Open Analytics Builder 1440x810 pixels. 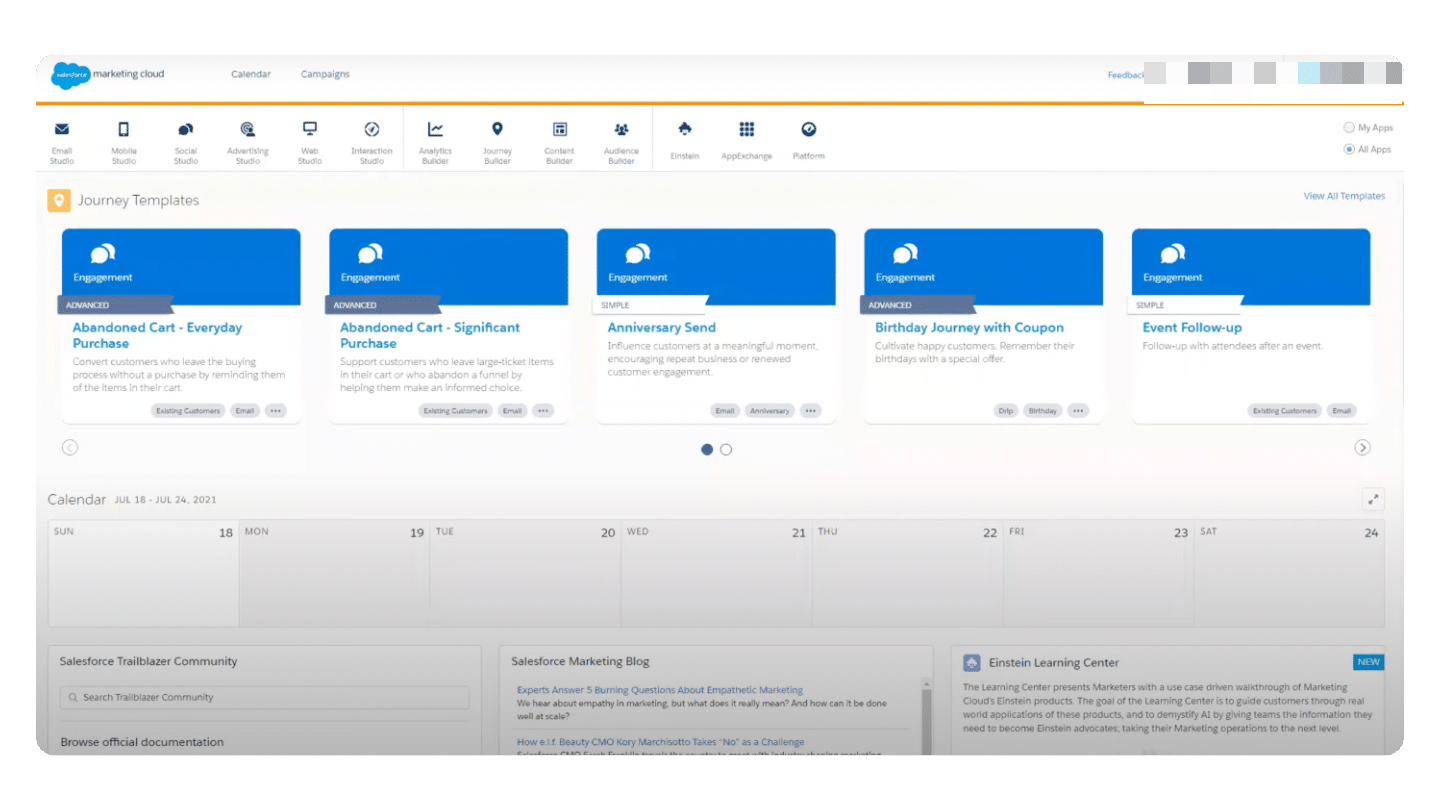click(435, 142)
